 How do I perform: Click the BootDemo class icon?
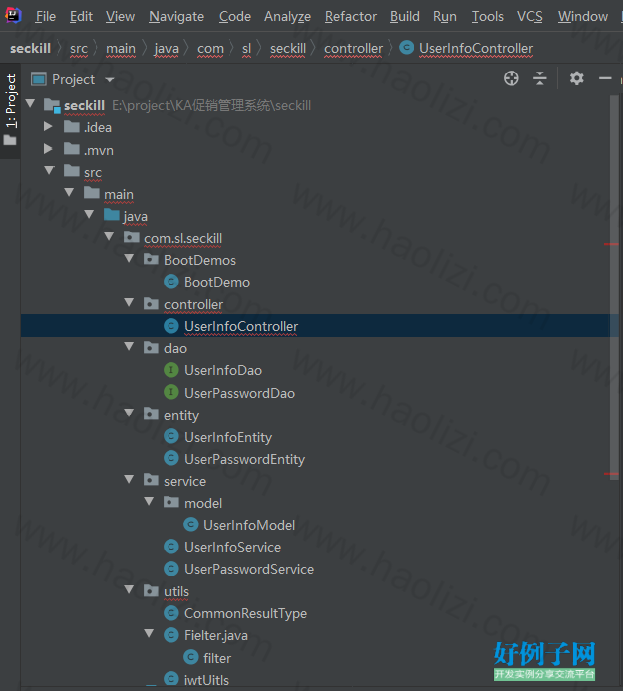coord(171,282)
